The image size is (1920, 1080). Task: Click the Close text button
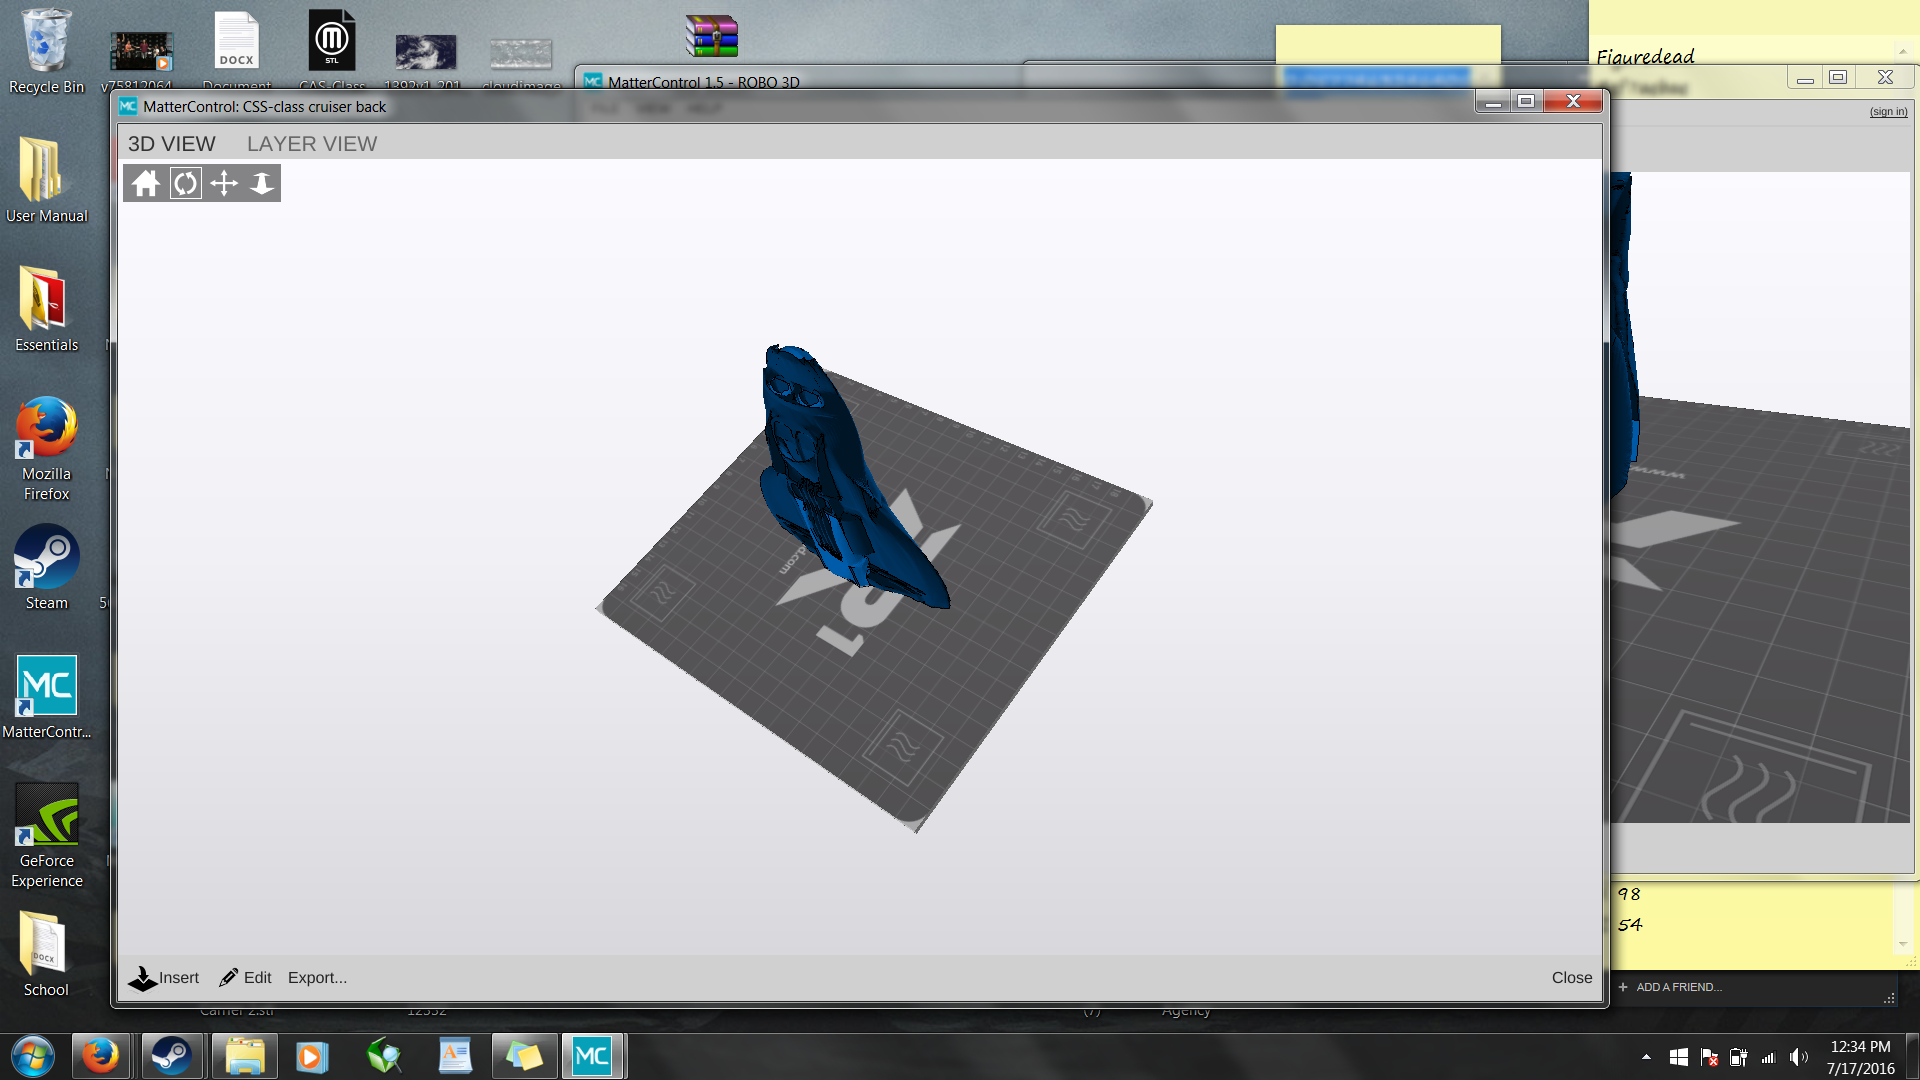pyautogui.click(x=1572, y=978)
